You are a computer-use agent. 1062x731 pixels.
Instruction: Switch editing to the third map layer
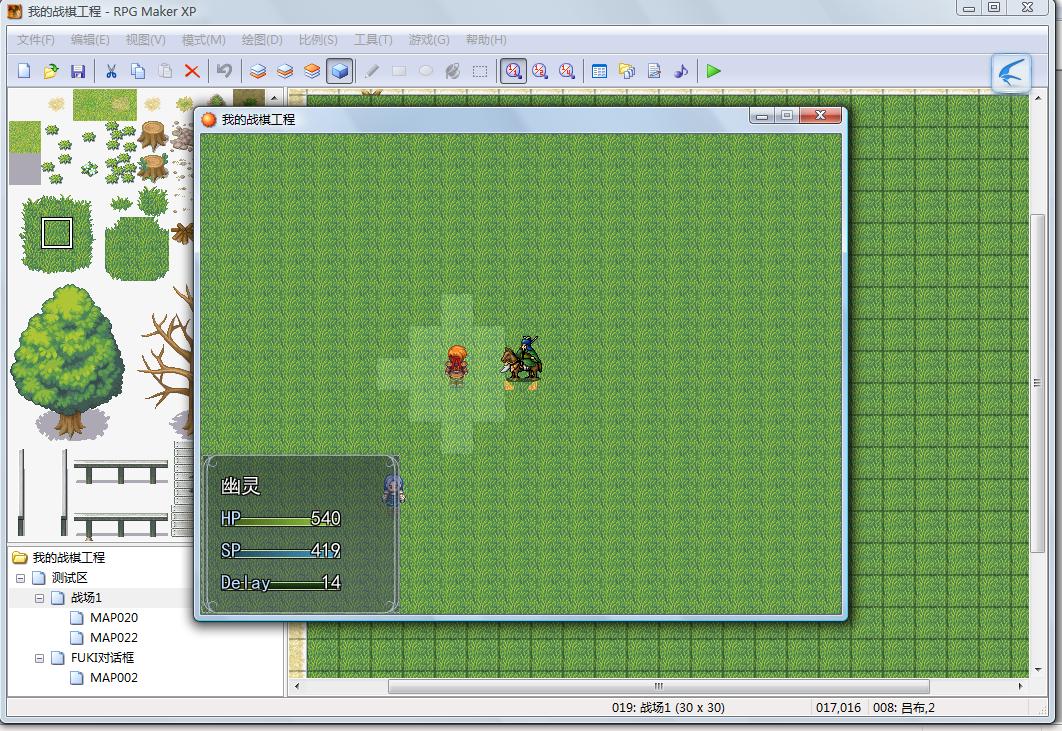point(312,71)
